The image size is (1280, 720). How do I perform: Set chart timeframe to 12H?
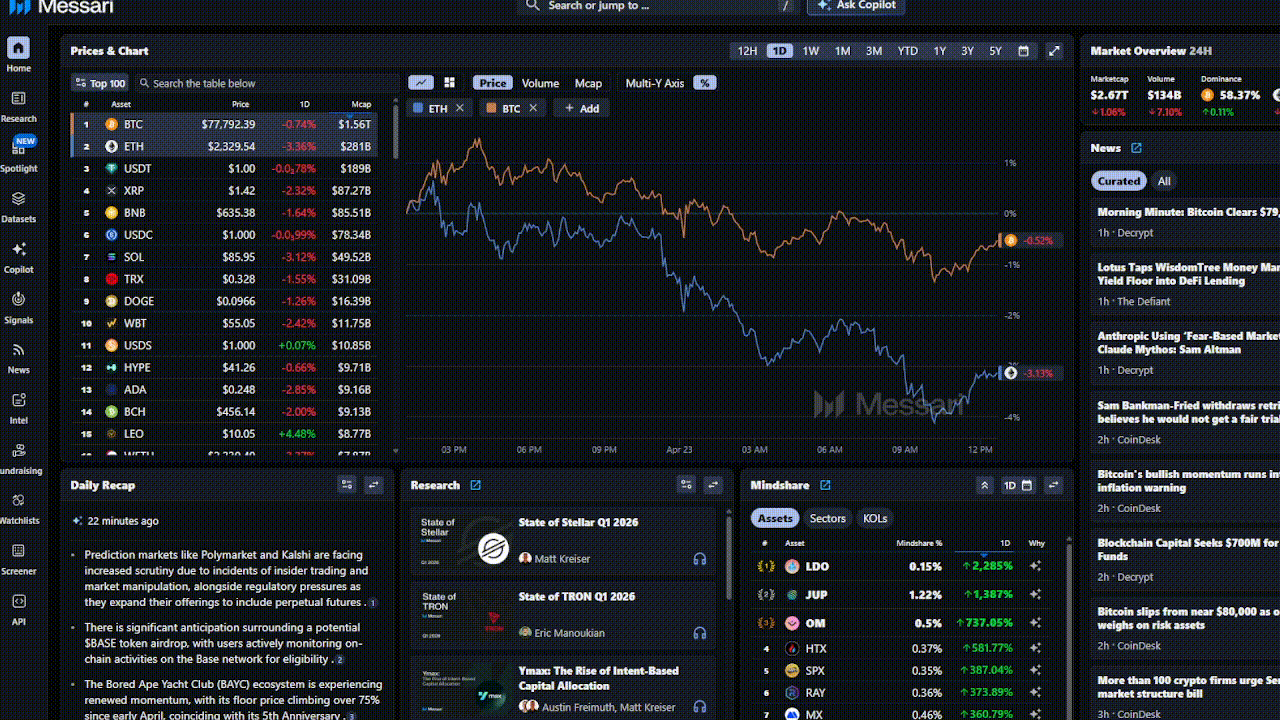pyautogui.click(x=747, y=51)
